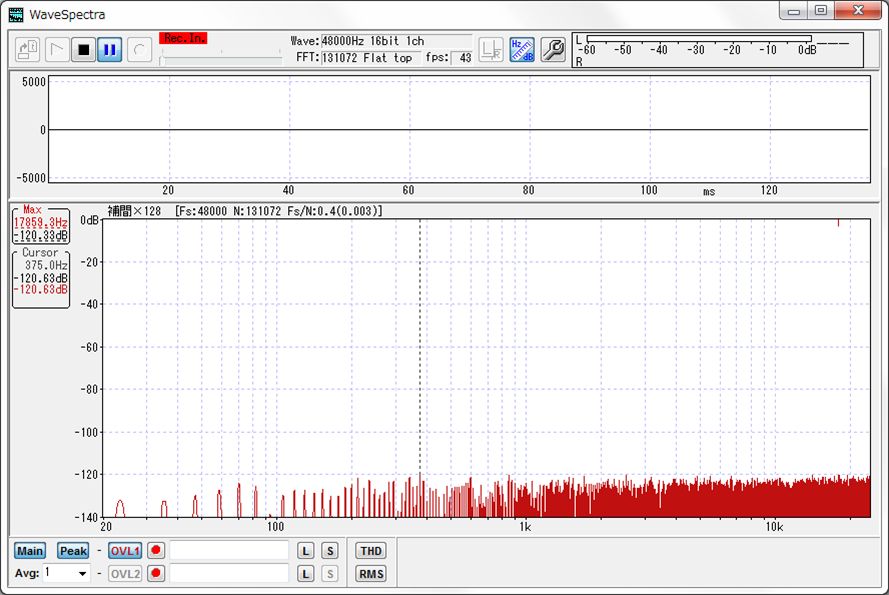Pause the audio capture
Viewport: 889px width, 595px height.
110,50
